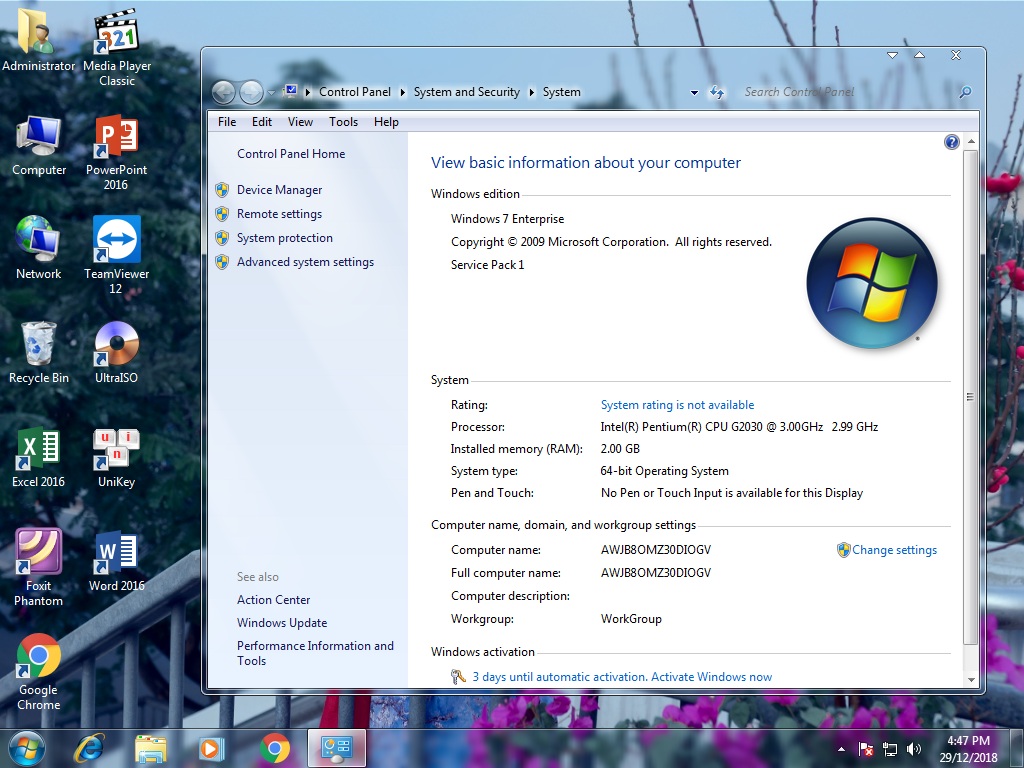Click System rating is not available
Image resolution: width=1024 pixels, height=768 pixels.
(x=677, y=405)
